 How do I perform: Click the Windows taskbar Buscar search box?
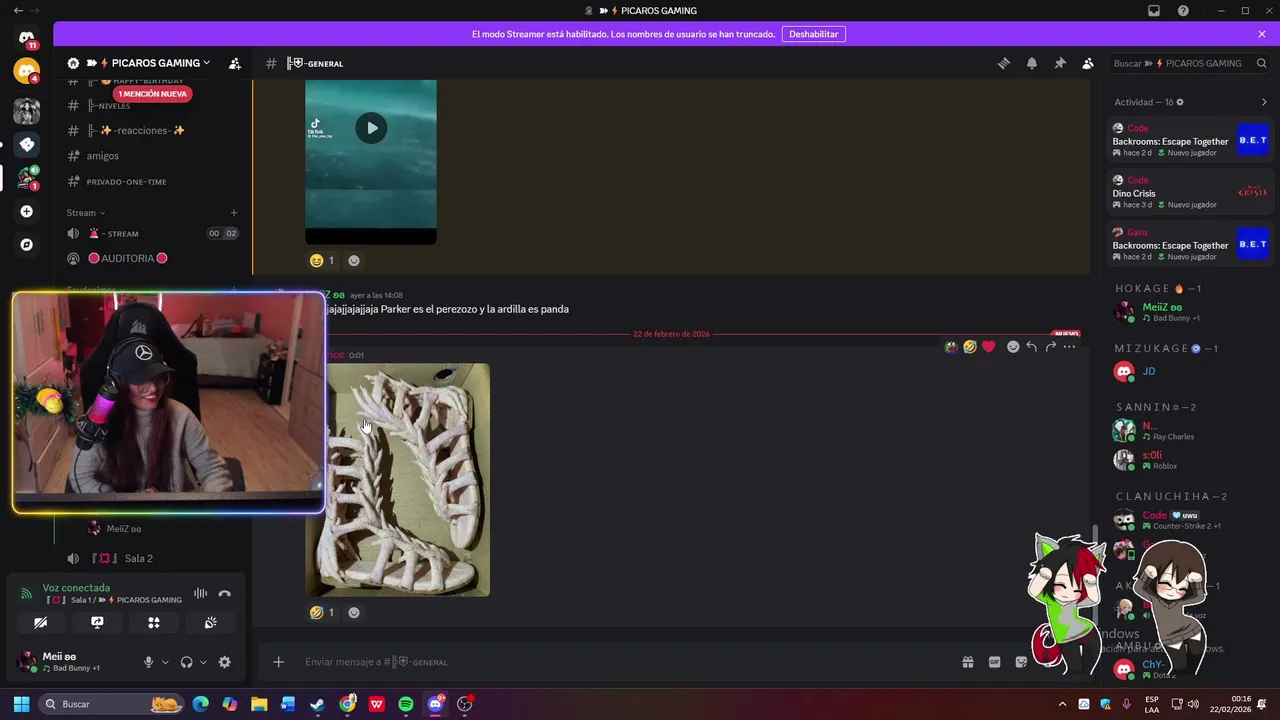113,704
